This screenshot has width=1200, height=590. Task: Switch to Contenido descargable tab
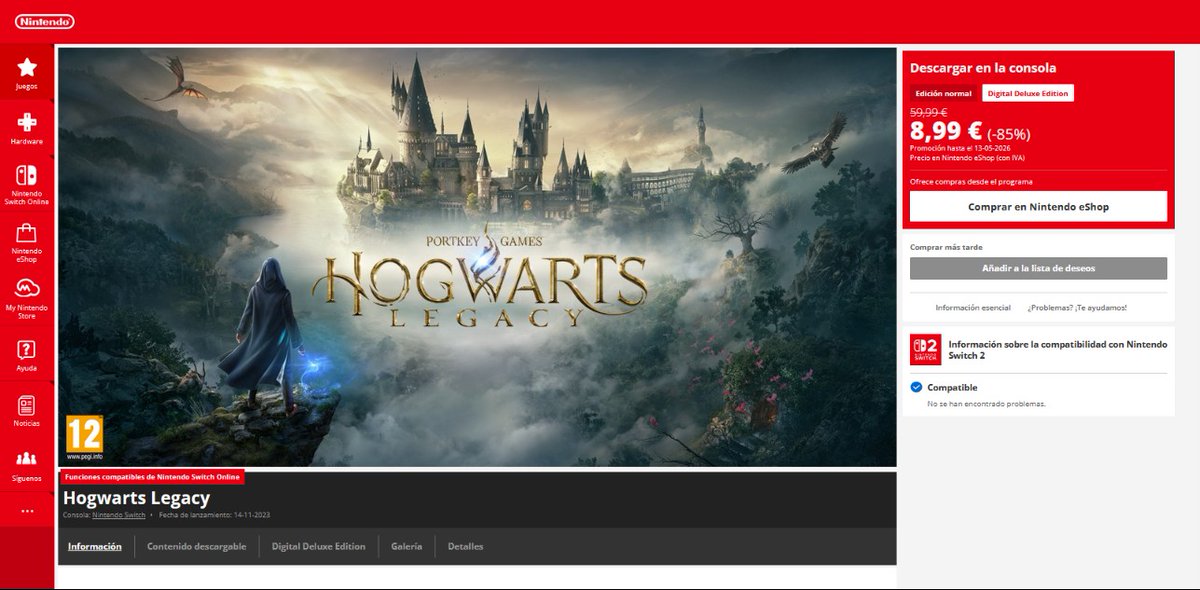pyautogui.click(x=196, y=547)
